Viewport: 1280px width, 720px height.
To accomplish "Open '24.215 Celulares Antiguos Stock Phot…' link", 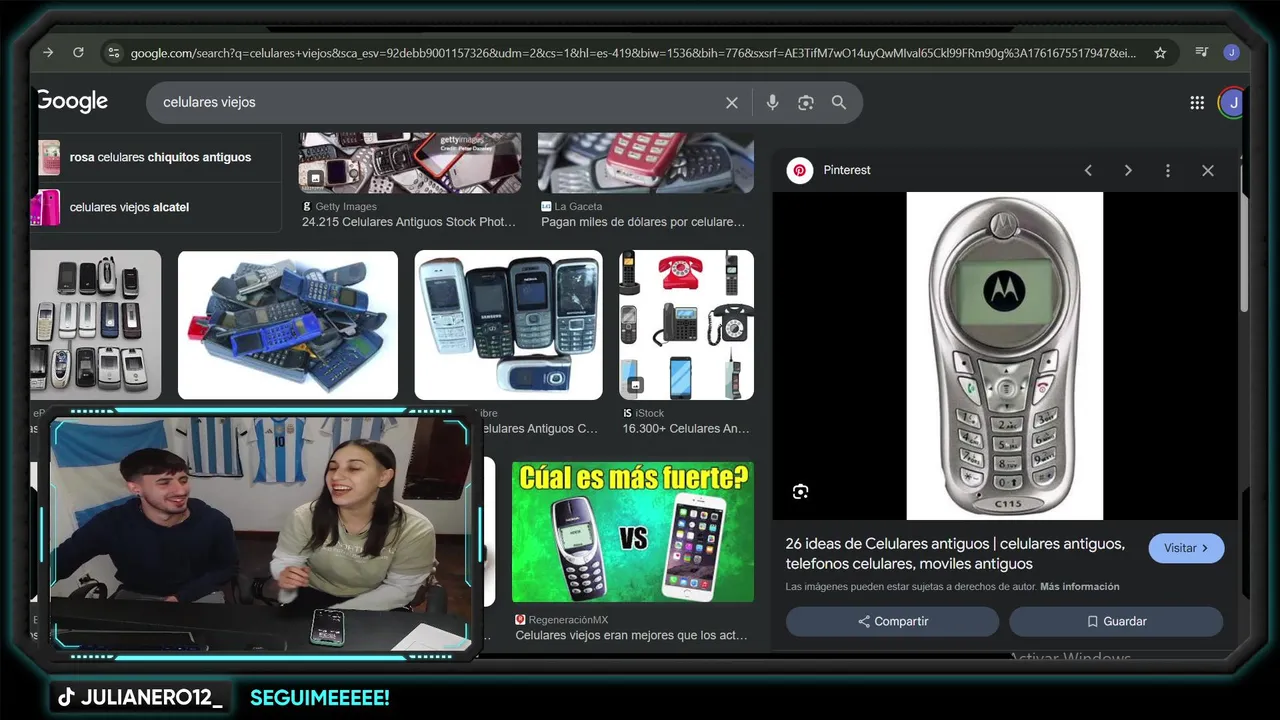I will [x=409, y=222].
